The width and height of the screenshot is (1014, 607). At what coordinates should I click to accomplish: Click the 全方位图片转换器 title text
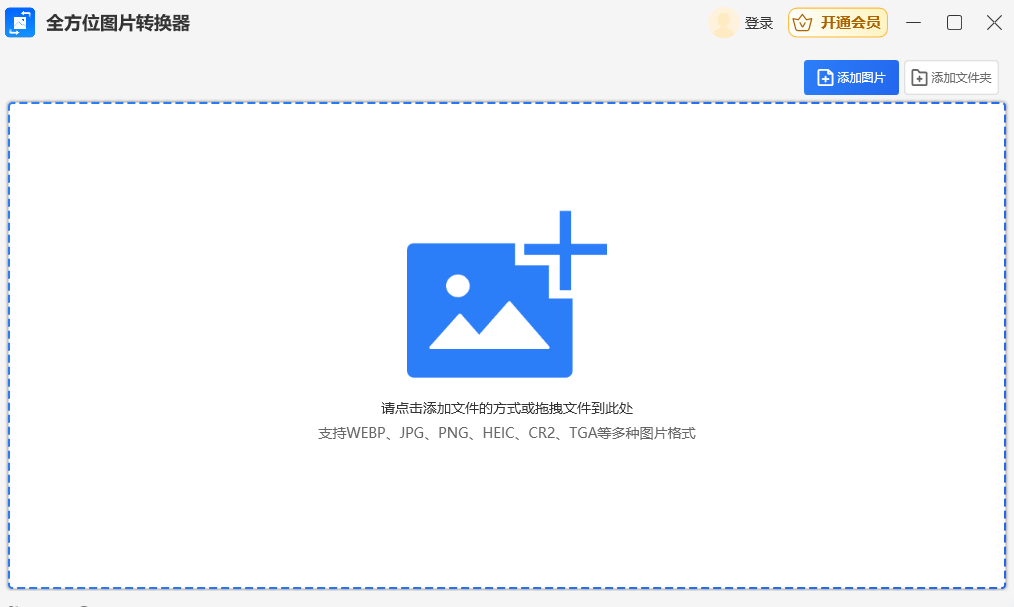(118, 23)
